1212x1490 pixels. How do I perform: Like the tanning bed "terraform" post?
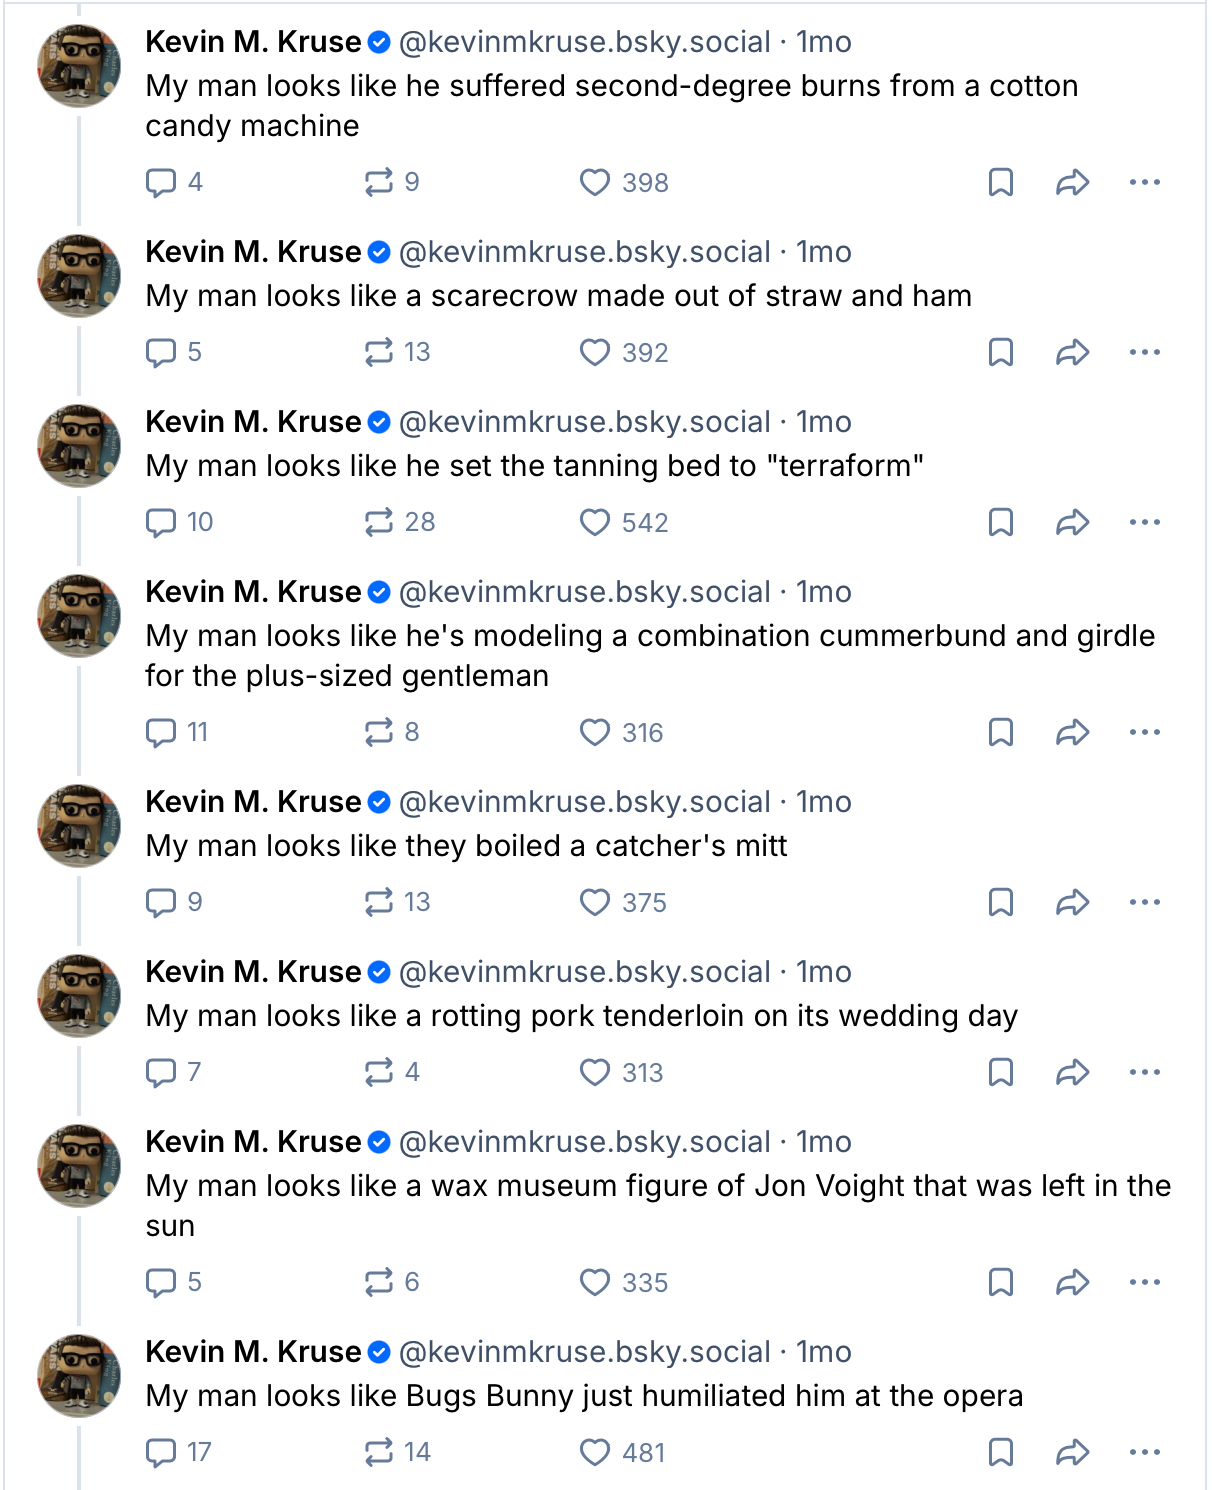595,522
